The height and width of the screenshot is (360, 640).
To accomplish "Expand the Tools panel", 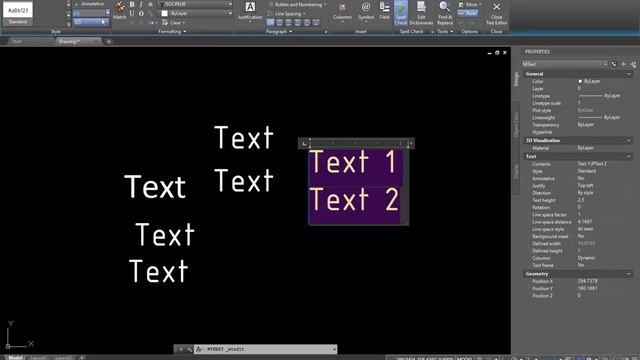I will (x=445, y=31).
